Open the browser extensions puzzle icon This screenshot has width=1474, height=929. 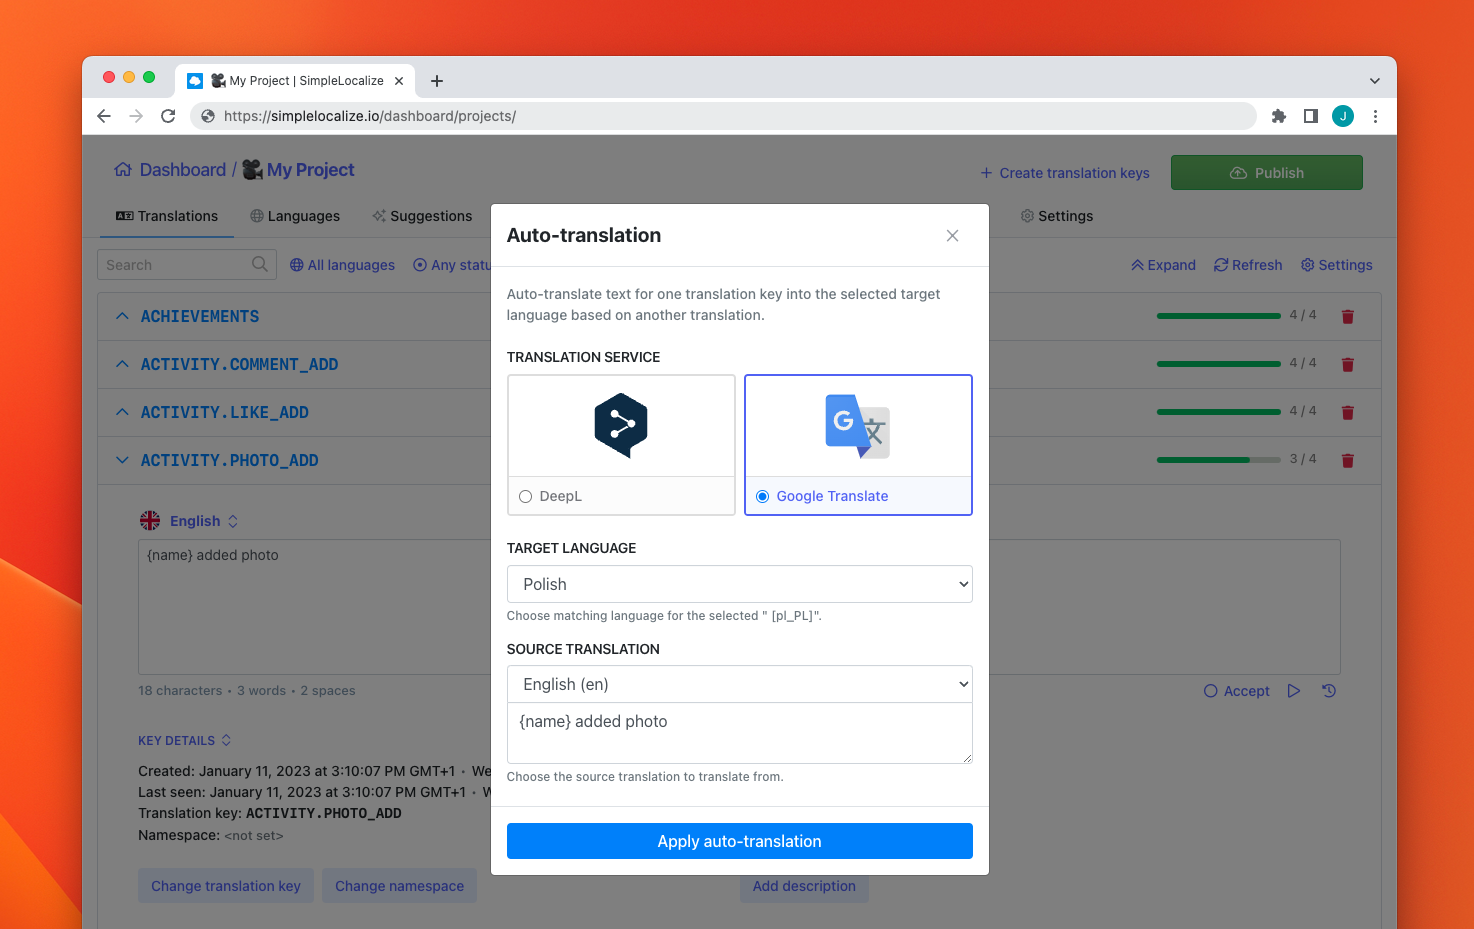[1278, 116]
